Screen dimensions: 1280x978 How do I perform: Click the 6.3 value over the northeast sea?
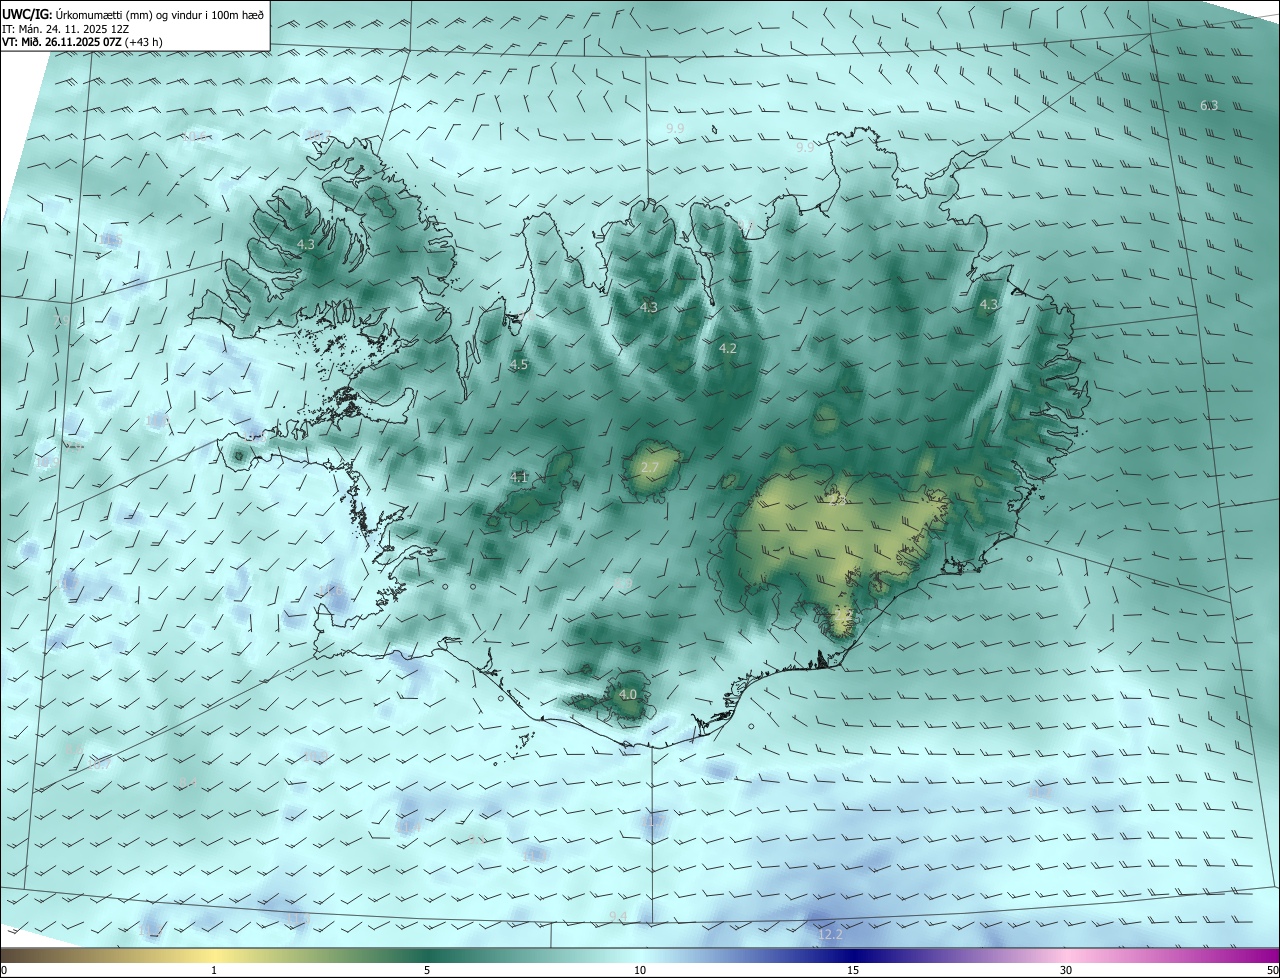[x=1209, y=106]
